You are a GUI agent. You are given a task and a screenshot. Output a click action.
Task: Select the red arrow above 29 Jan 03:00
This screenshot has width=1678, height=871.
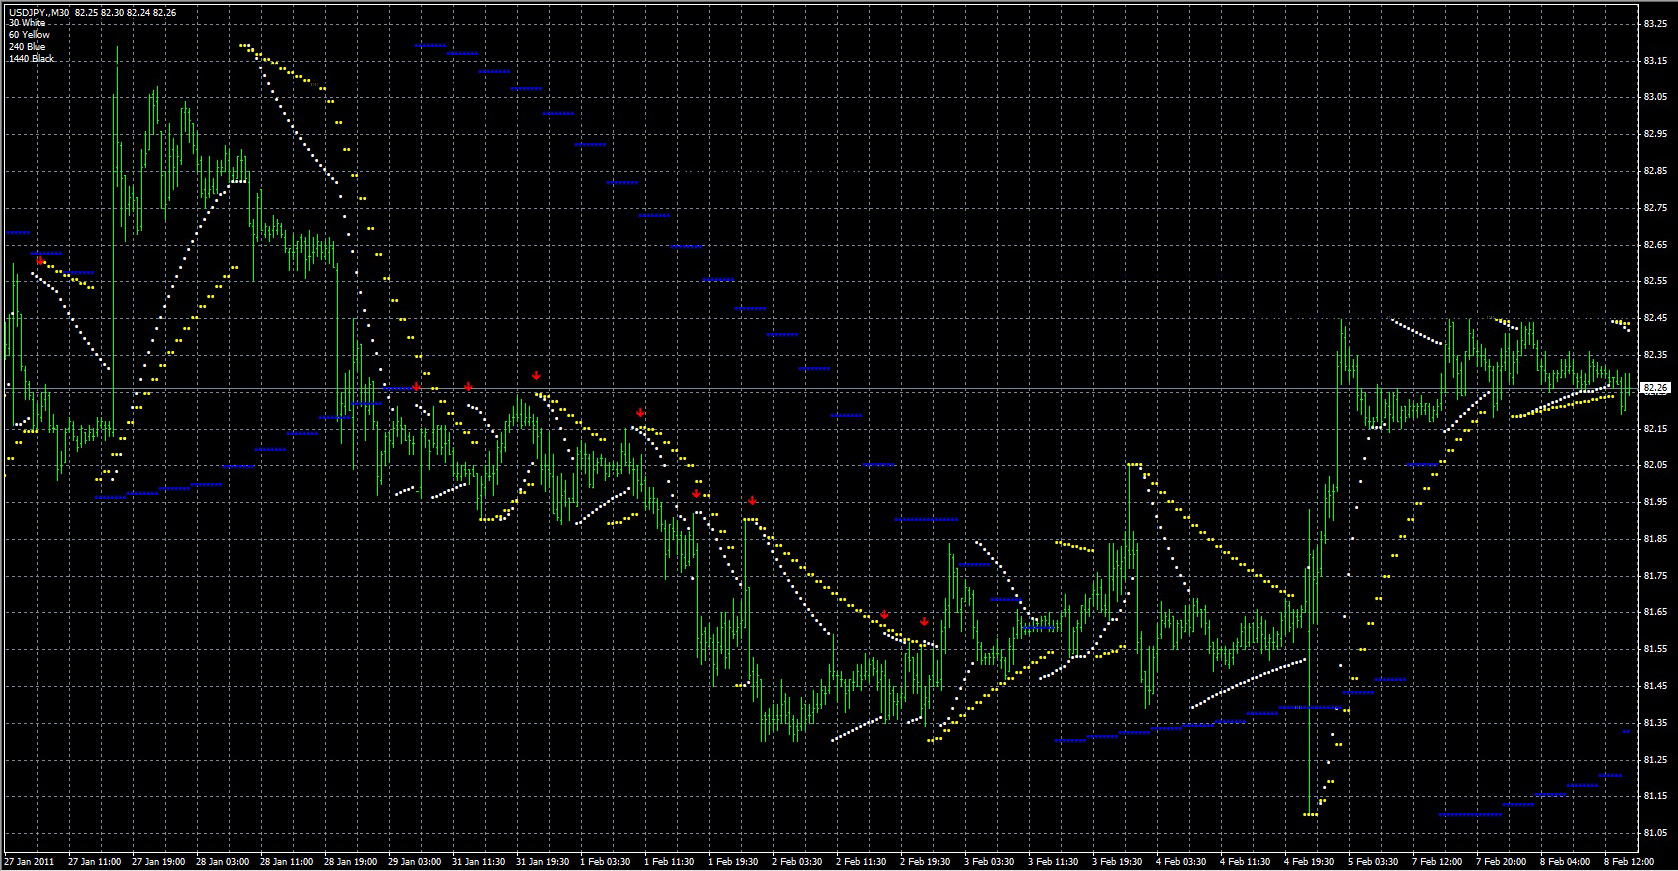pos(416,387)
